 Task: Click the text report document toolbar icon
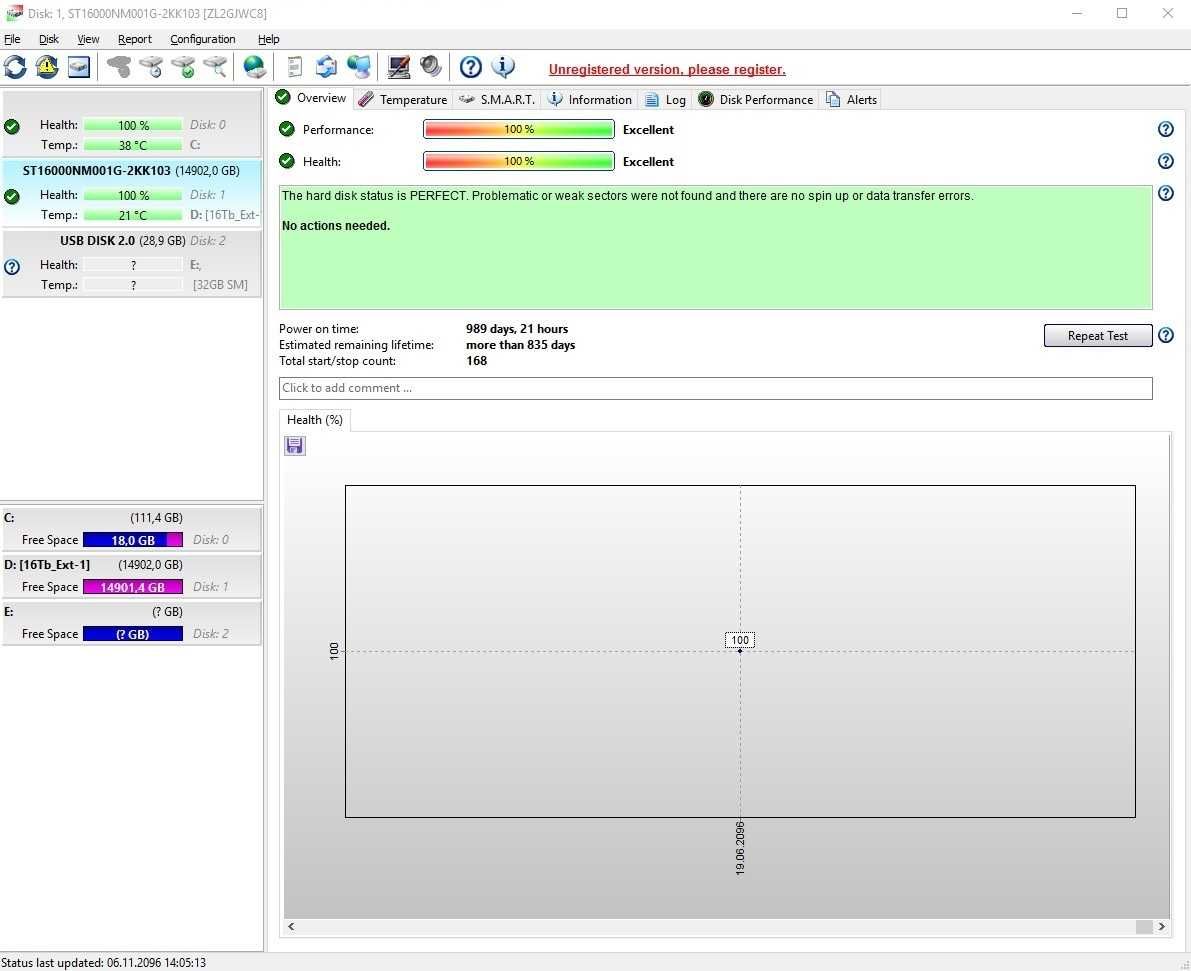pyautogui.click(x=295, y=68)
